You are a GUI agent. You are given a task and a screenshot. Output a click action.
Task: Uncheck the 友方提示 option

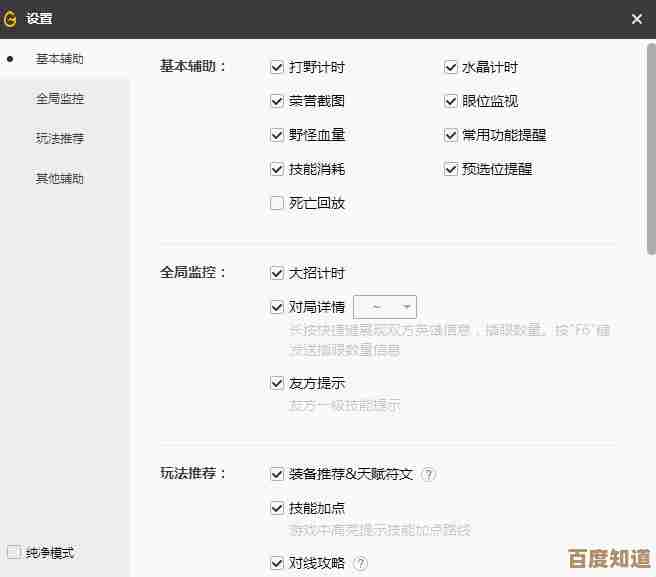click(277, 383)
